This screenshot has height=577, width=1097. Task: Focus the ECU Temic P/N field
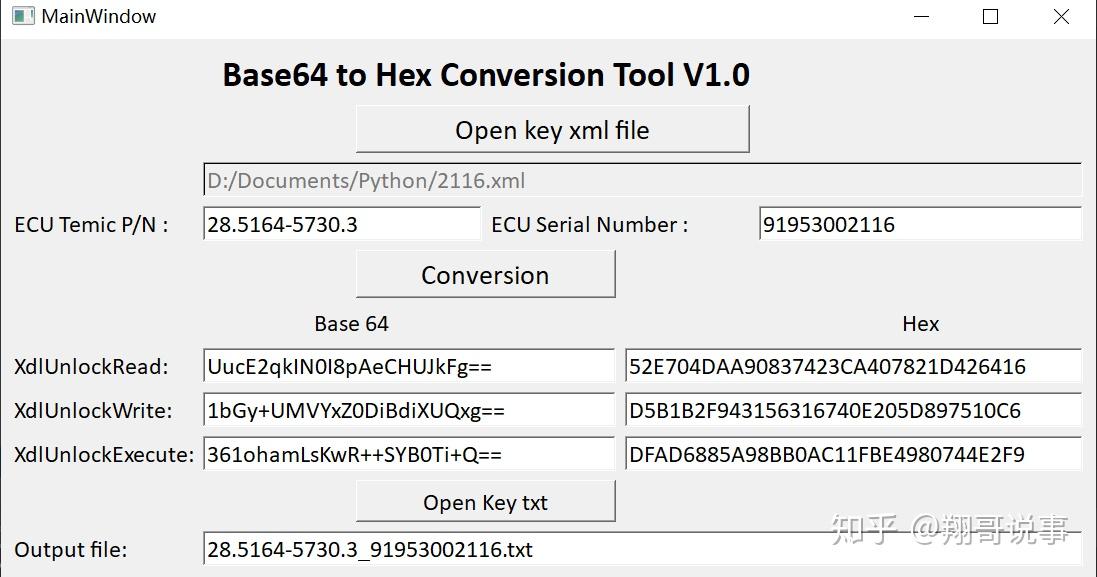tap(342, 224)
